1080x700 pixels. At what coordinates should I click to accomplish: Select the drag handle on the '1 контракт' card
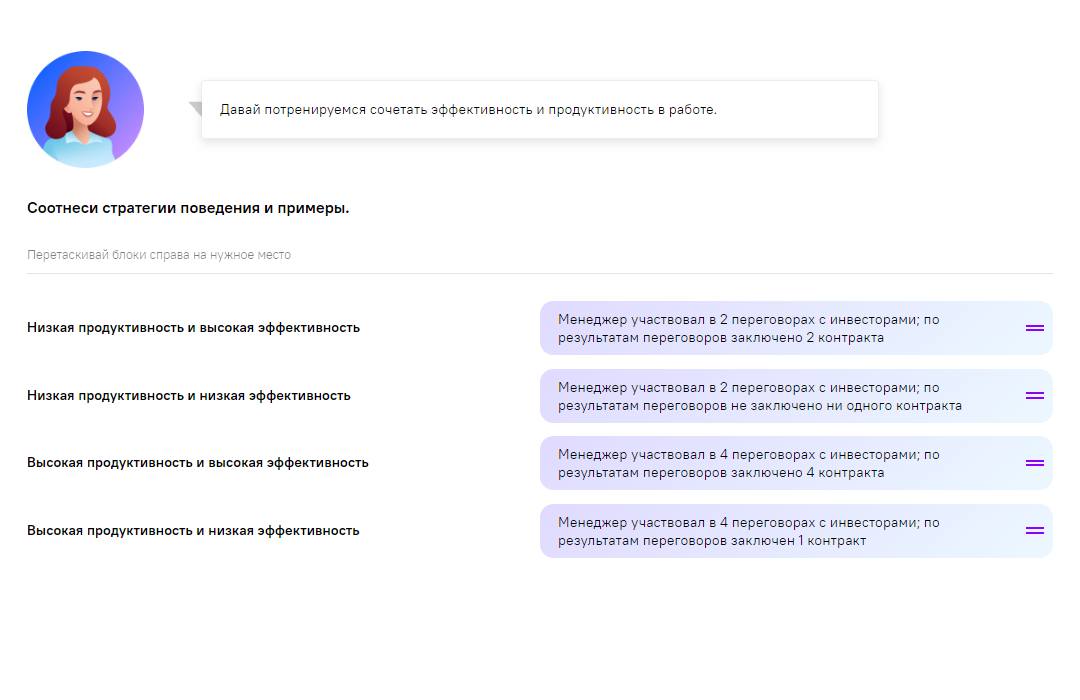tap(1034, 531)
